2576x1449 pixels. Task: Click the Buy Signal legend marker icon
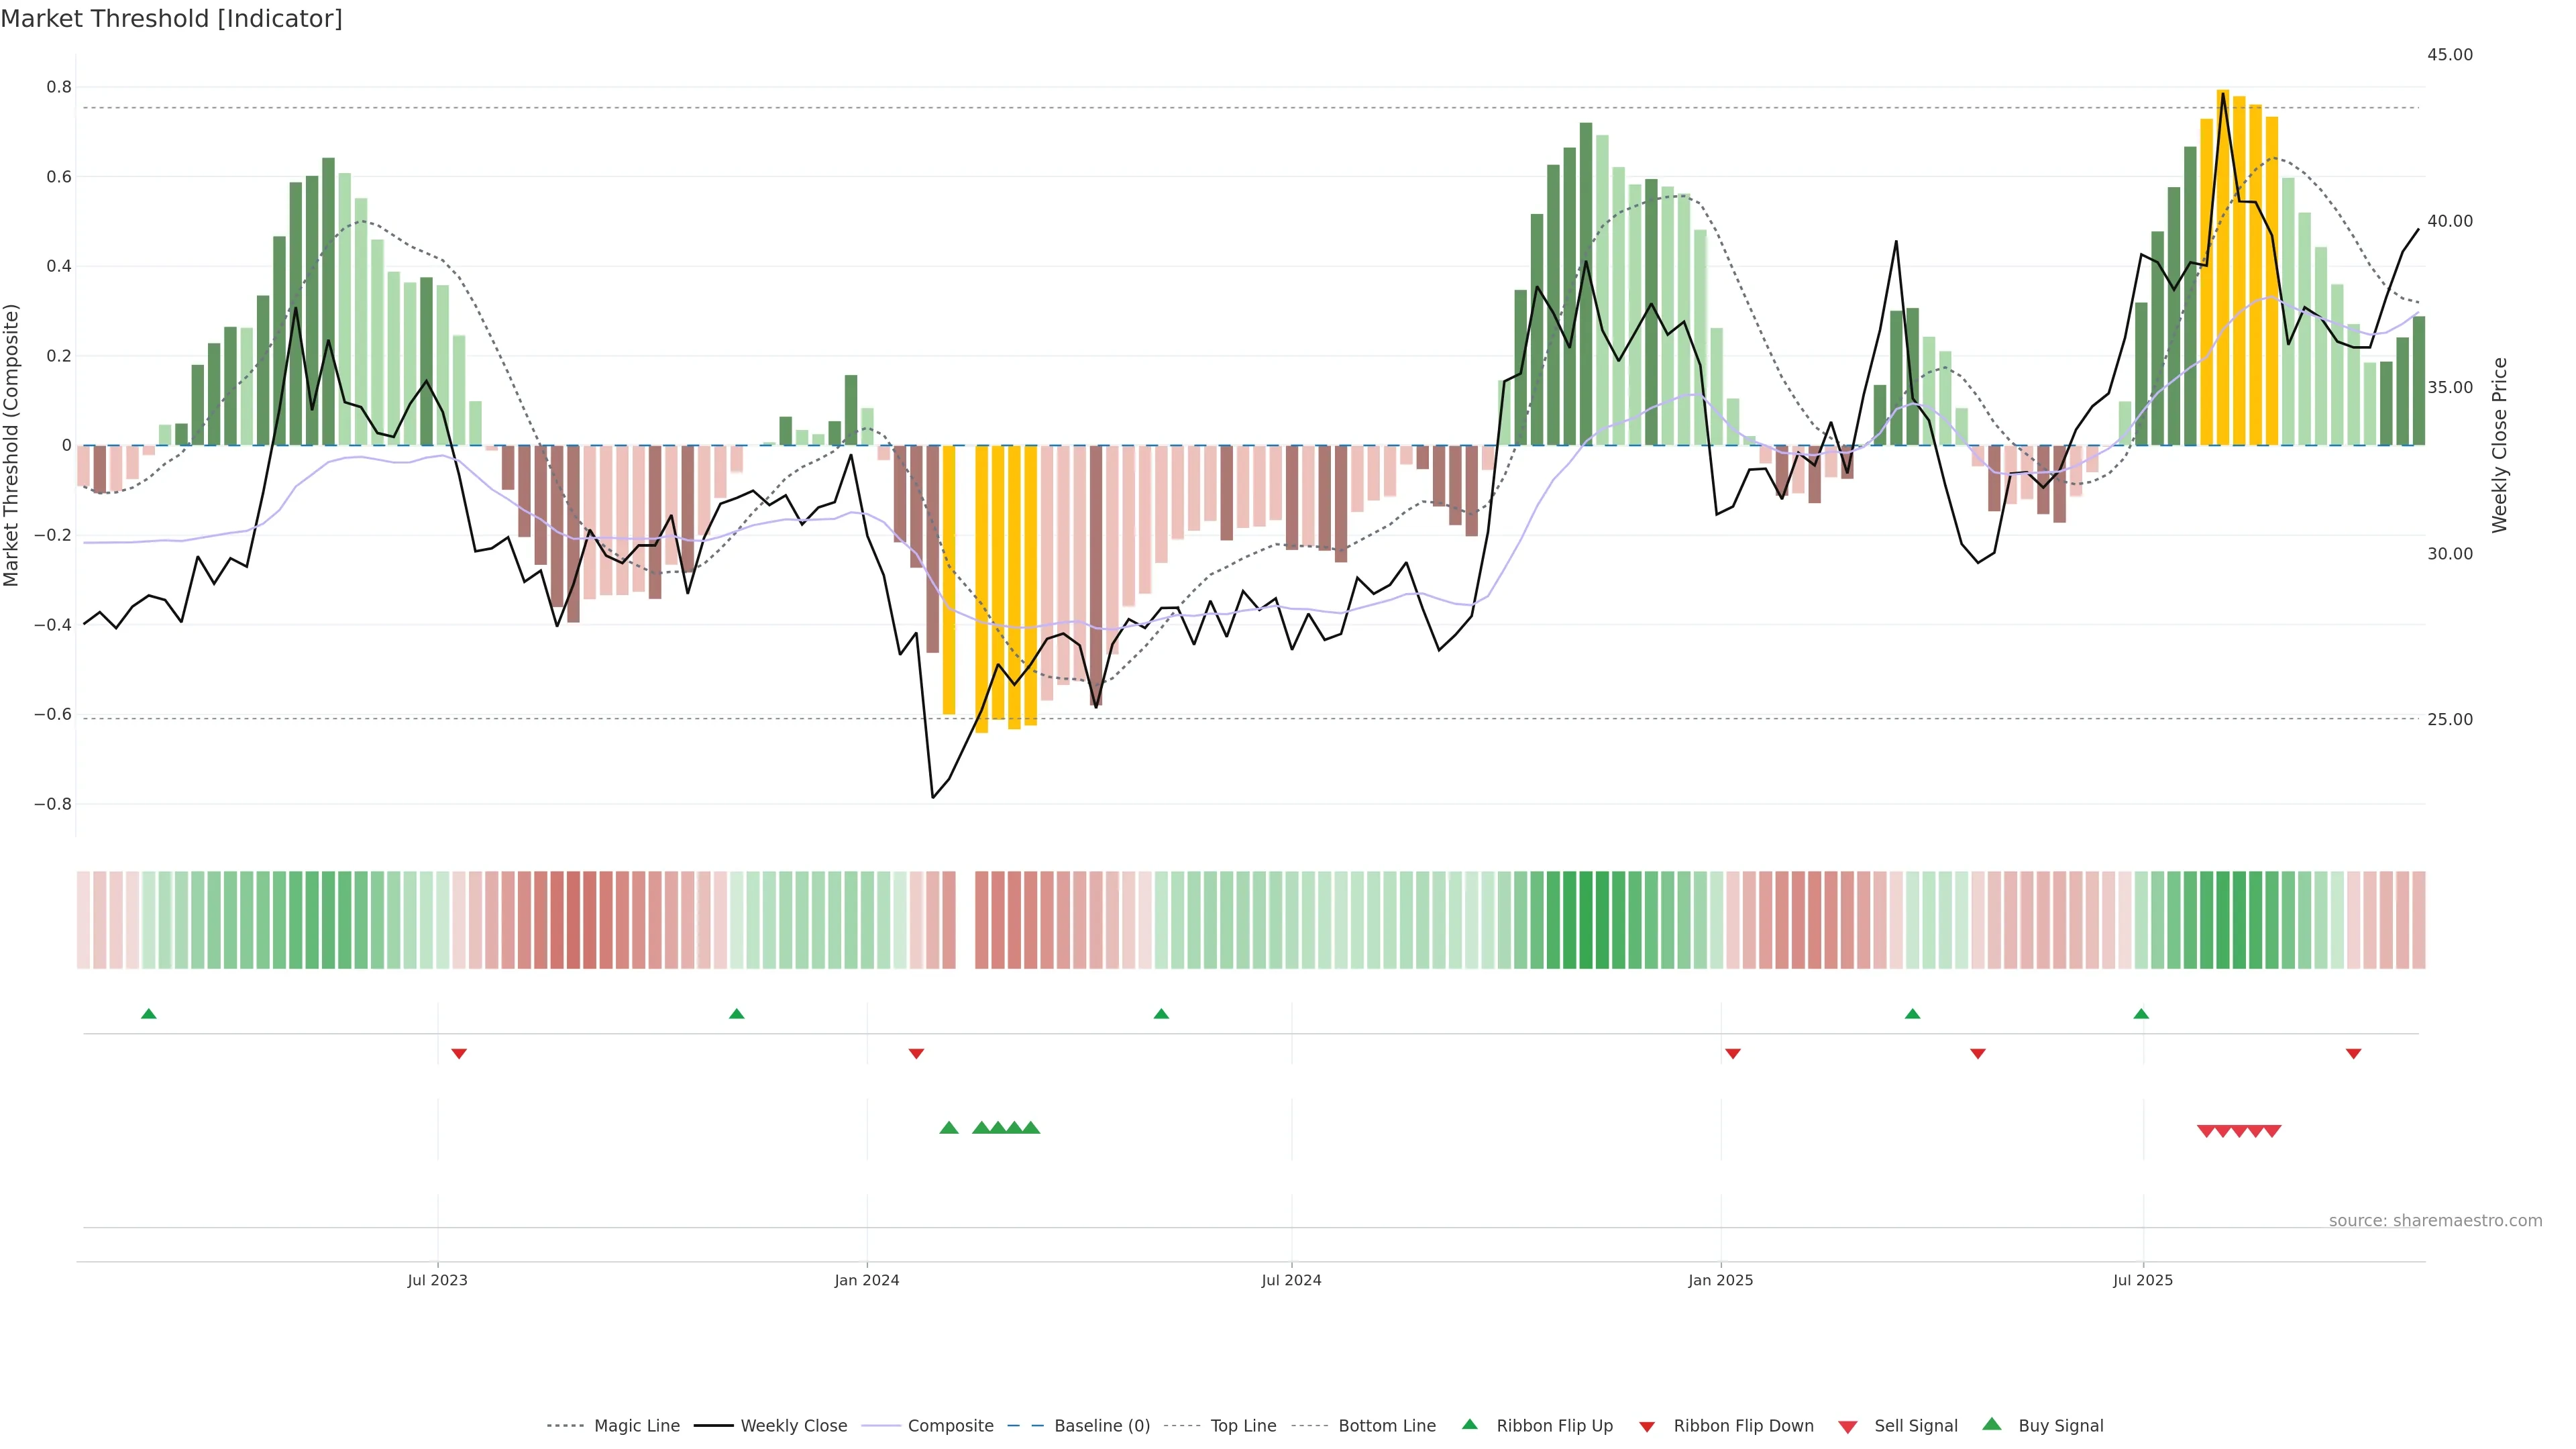(x=1991, y=1424)
